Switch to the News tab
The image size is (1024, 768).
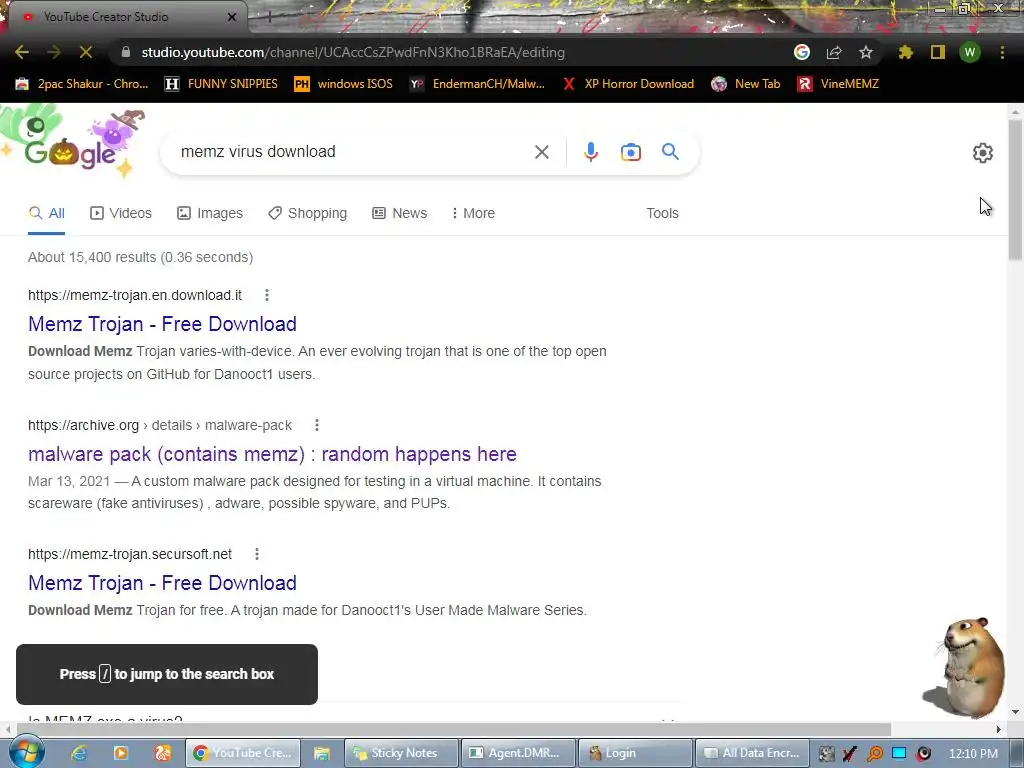400,213
